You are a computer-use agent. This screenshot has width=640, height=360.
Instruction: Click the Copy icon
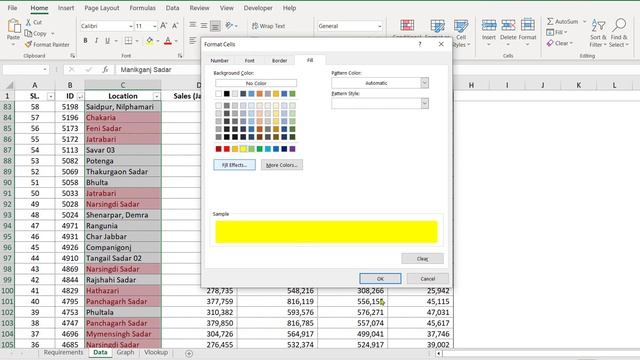29,33
